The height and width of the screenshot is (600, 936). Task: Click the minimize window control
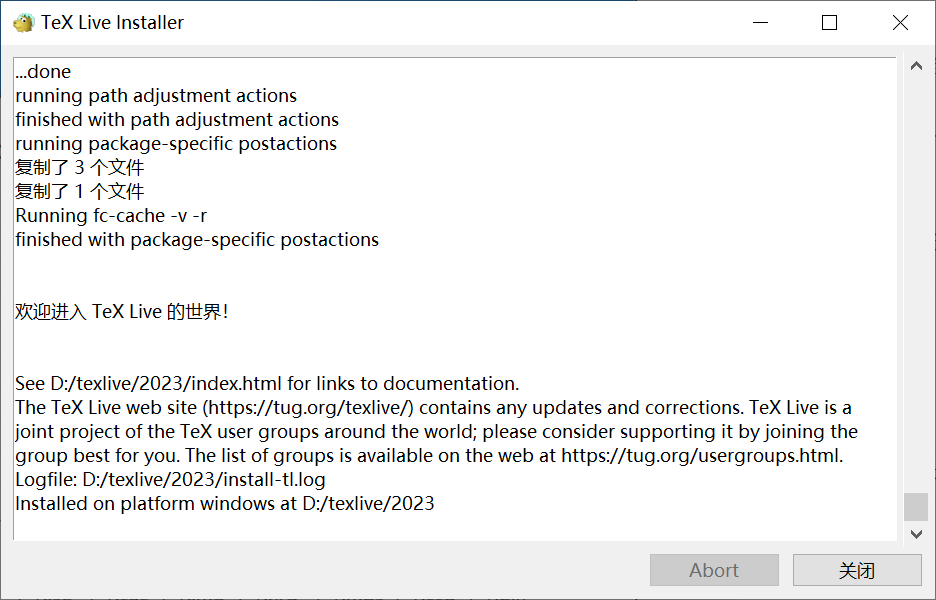point(760,21)
